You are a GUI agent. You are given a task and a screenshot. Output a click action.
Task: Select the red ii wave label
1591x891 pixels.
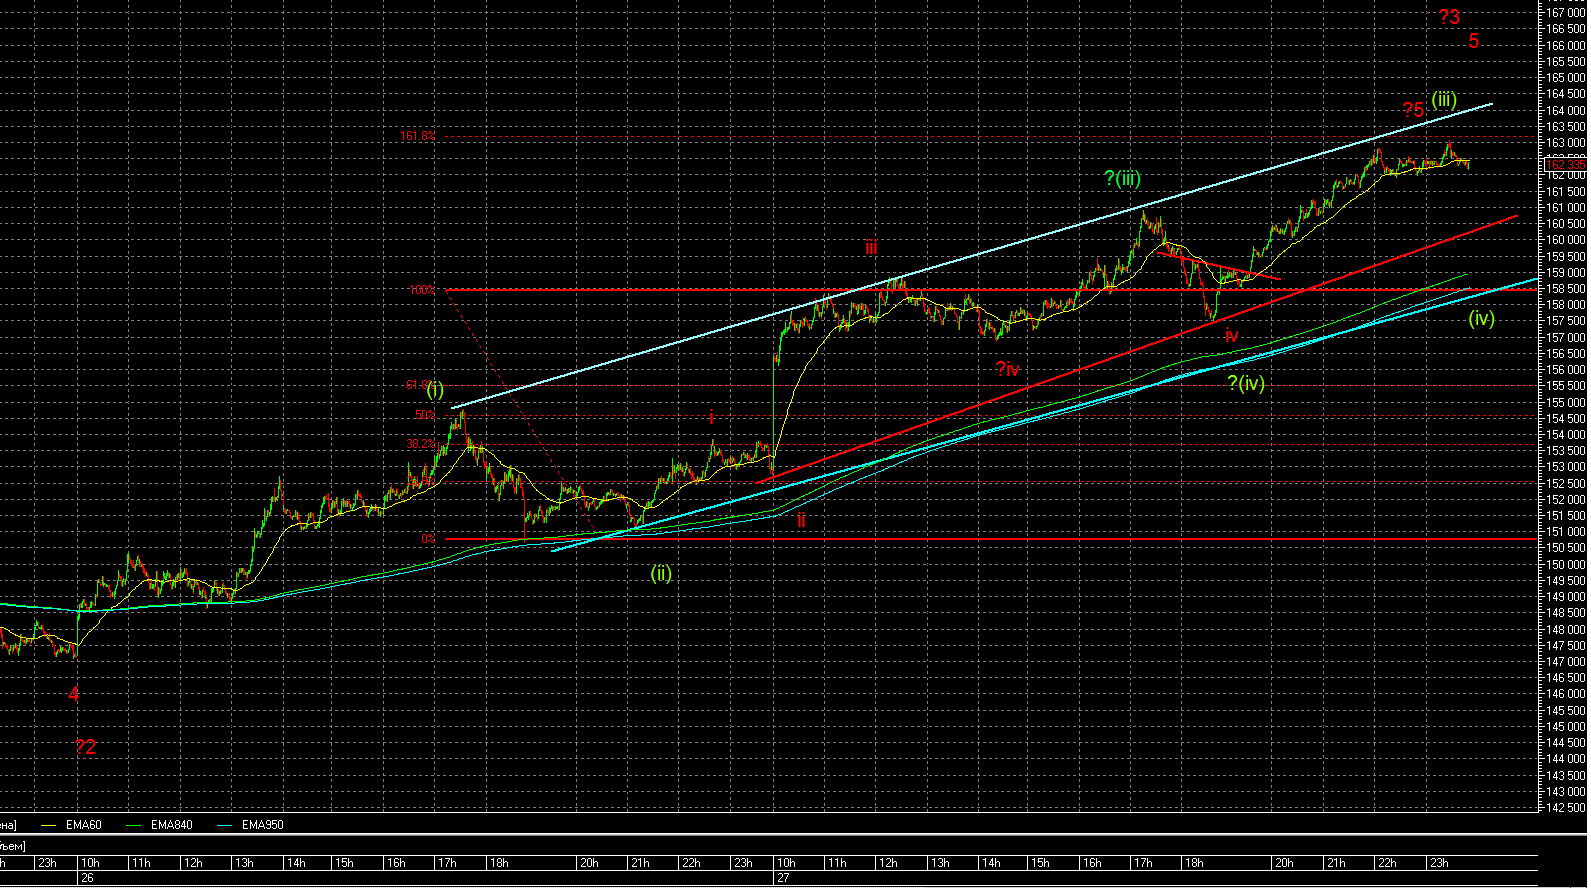(801, 521)
